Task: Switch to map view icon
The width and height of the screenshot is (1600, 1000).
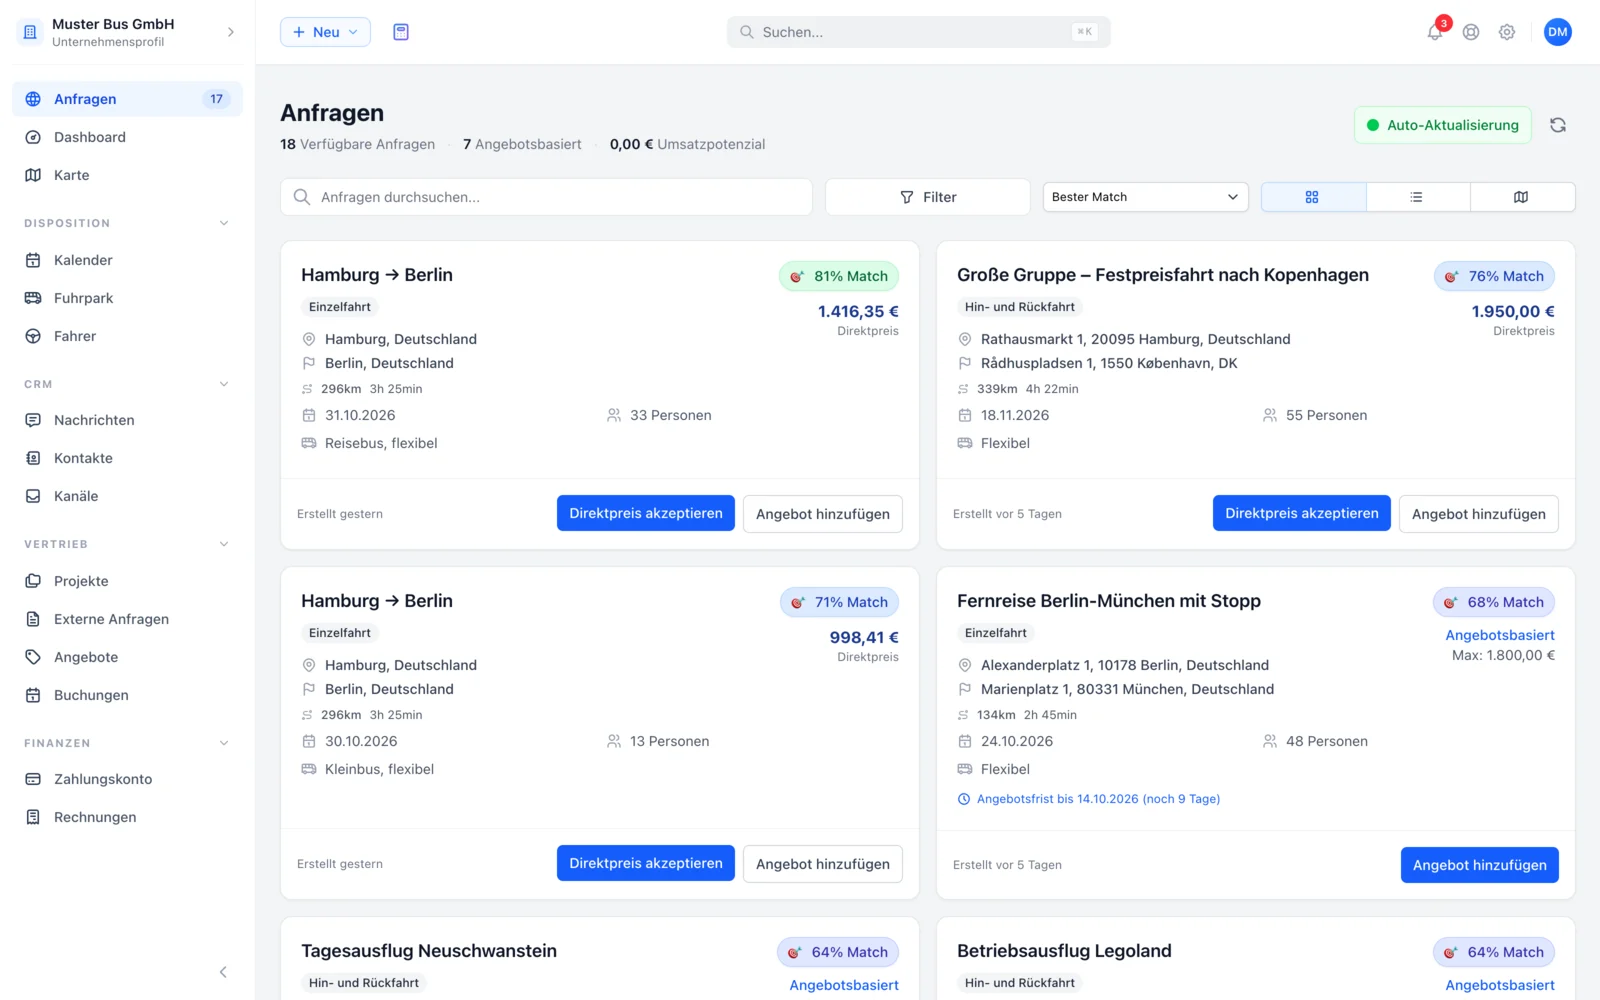Action: (1521, 197)
